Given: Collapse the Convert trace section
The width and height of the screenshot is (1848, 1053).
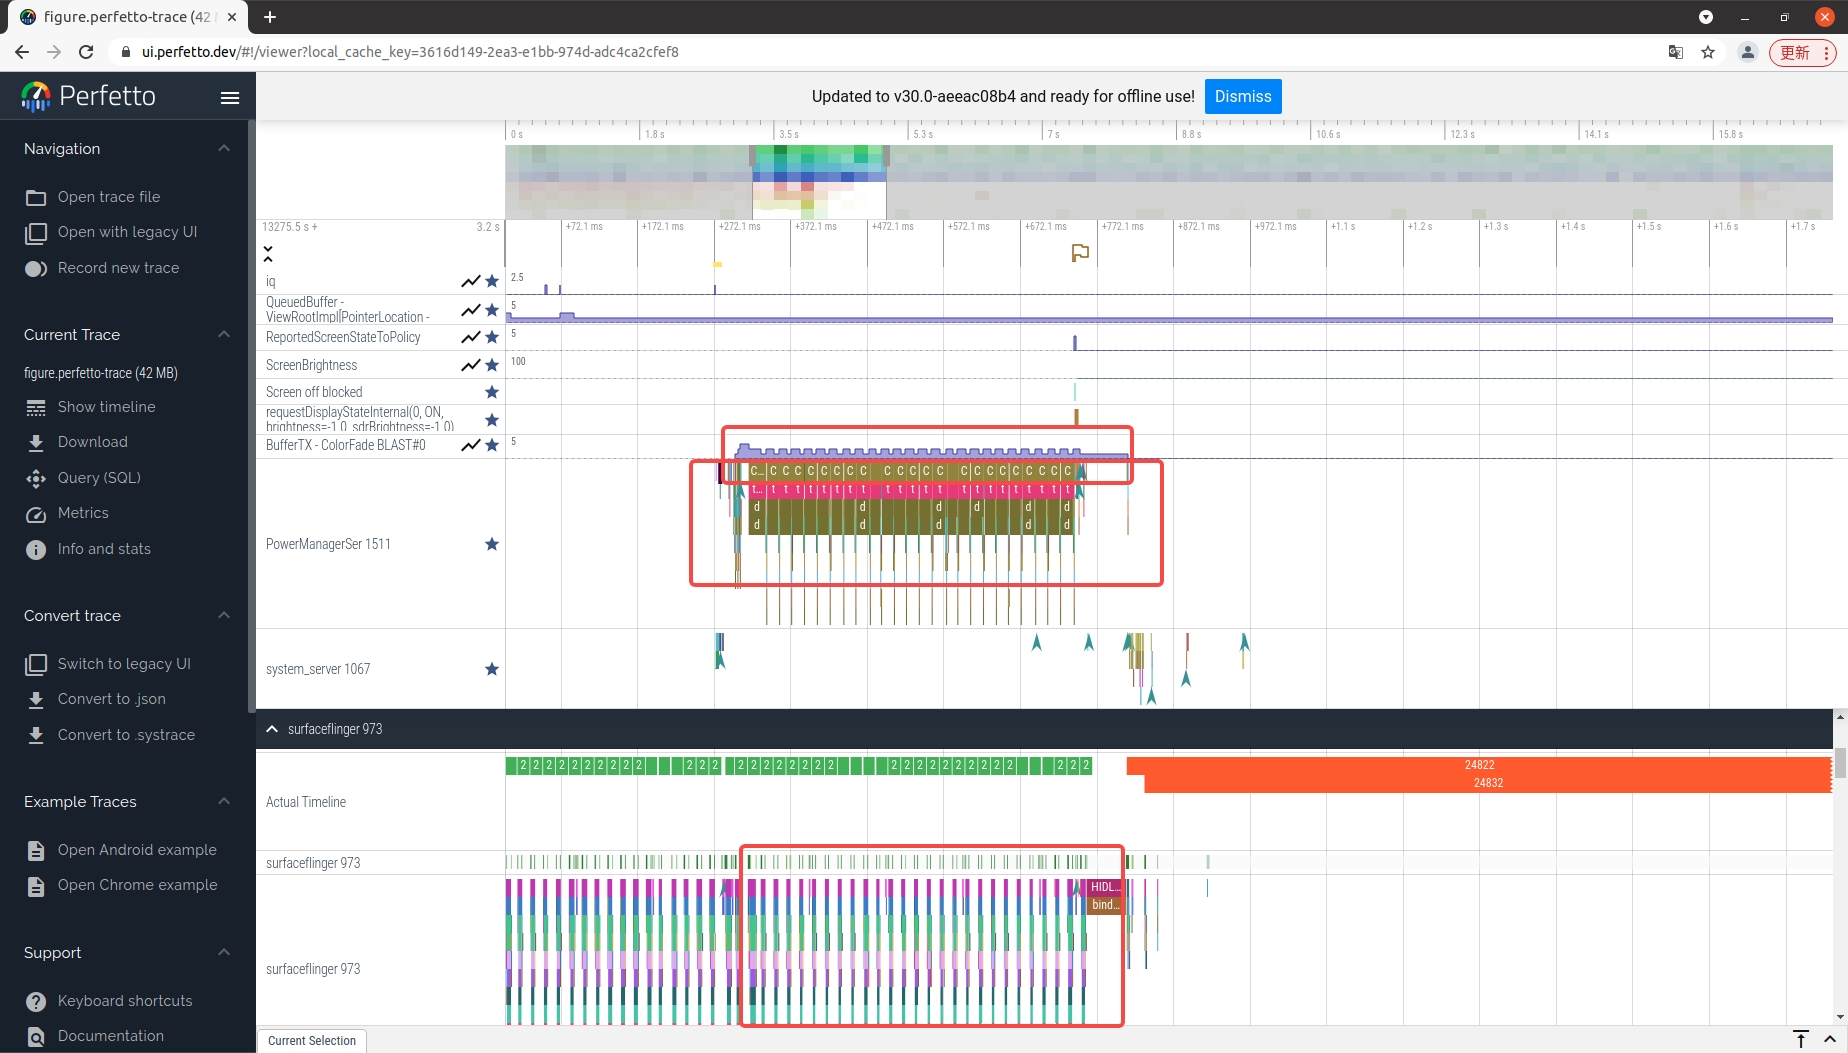Looking at the screenshot, I should pos(224,615).
